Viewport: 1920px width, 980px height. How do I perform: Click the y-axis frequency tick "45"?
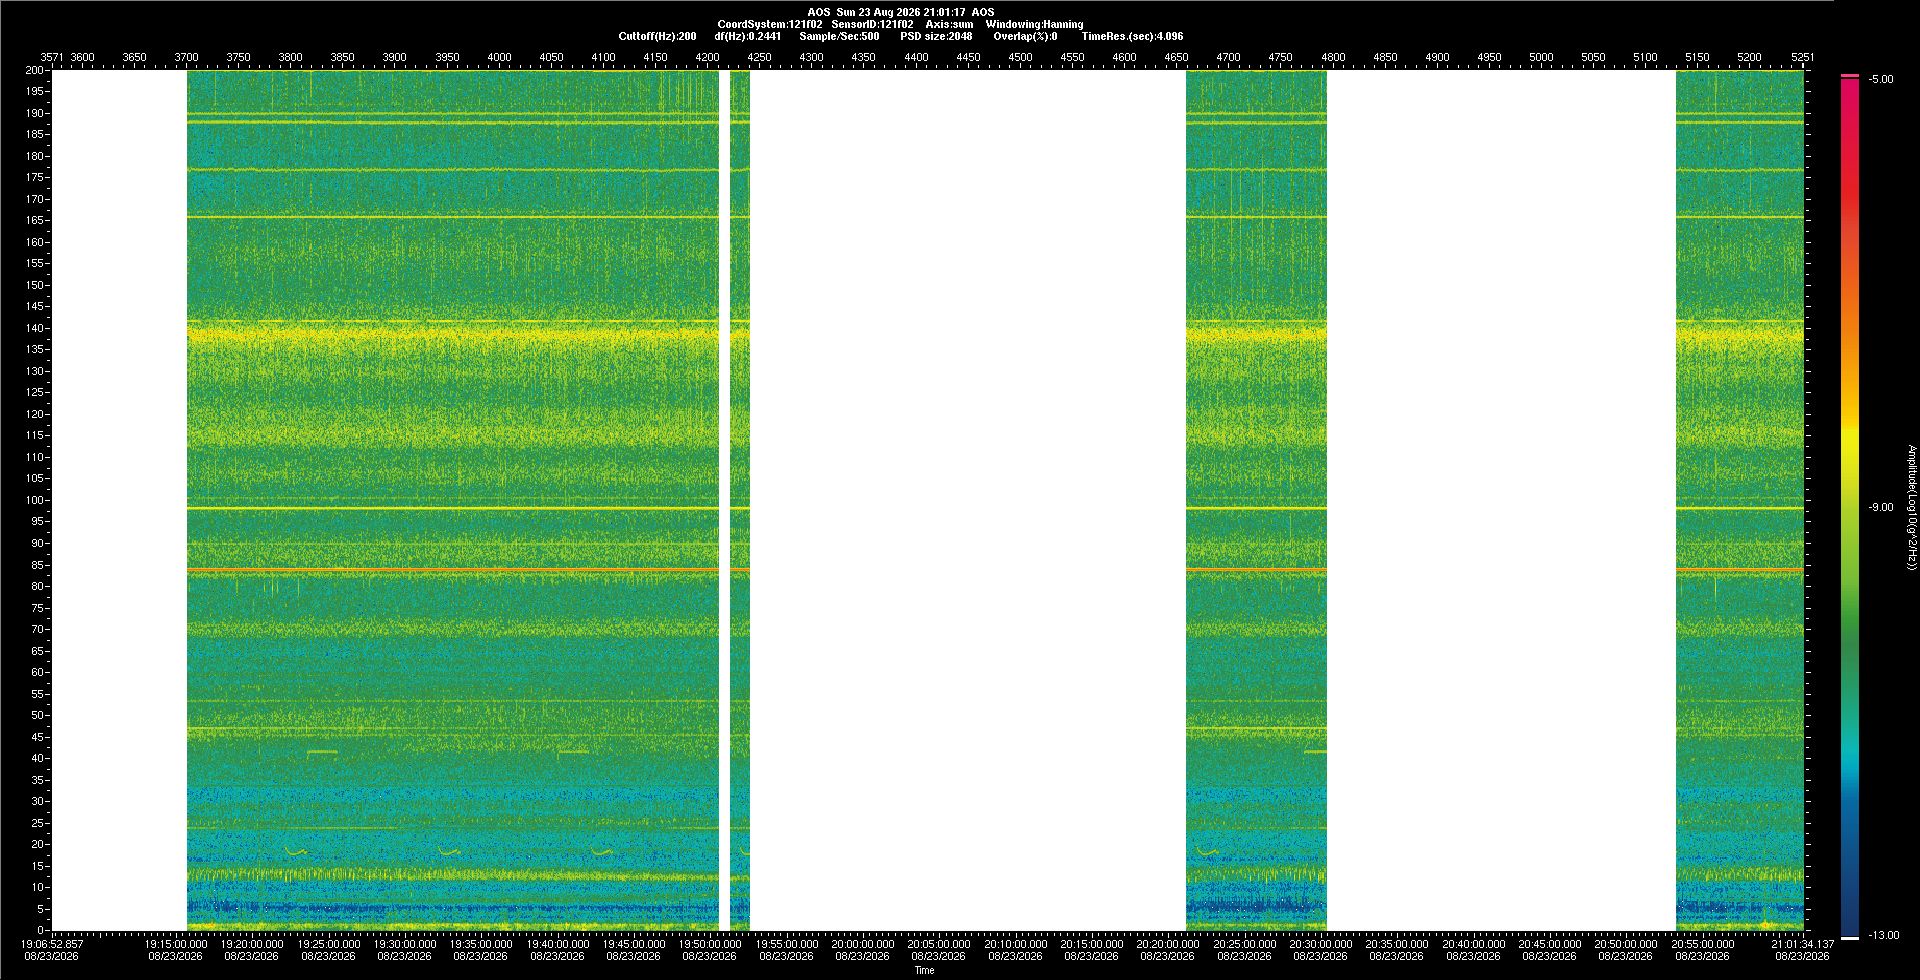click(38, 737)
